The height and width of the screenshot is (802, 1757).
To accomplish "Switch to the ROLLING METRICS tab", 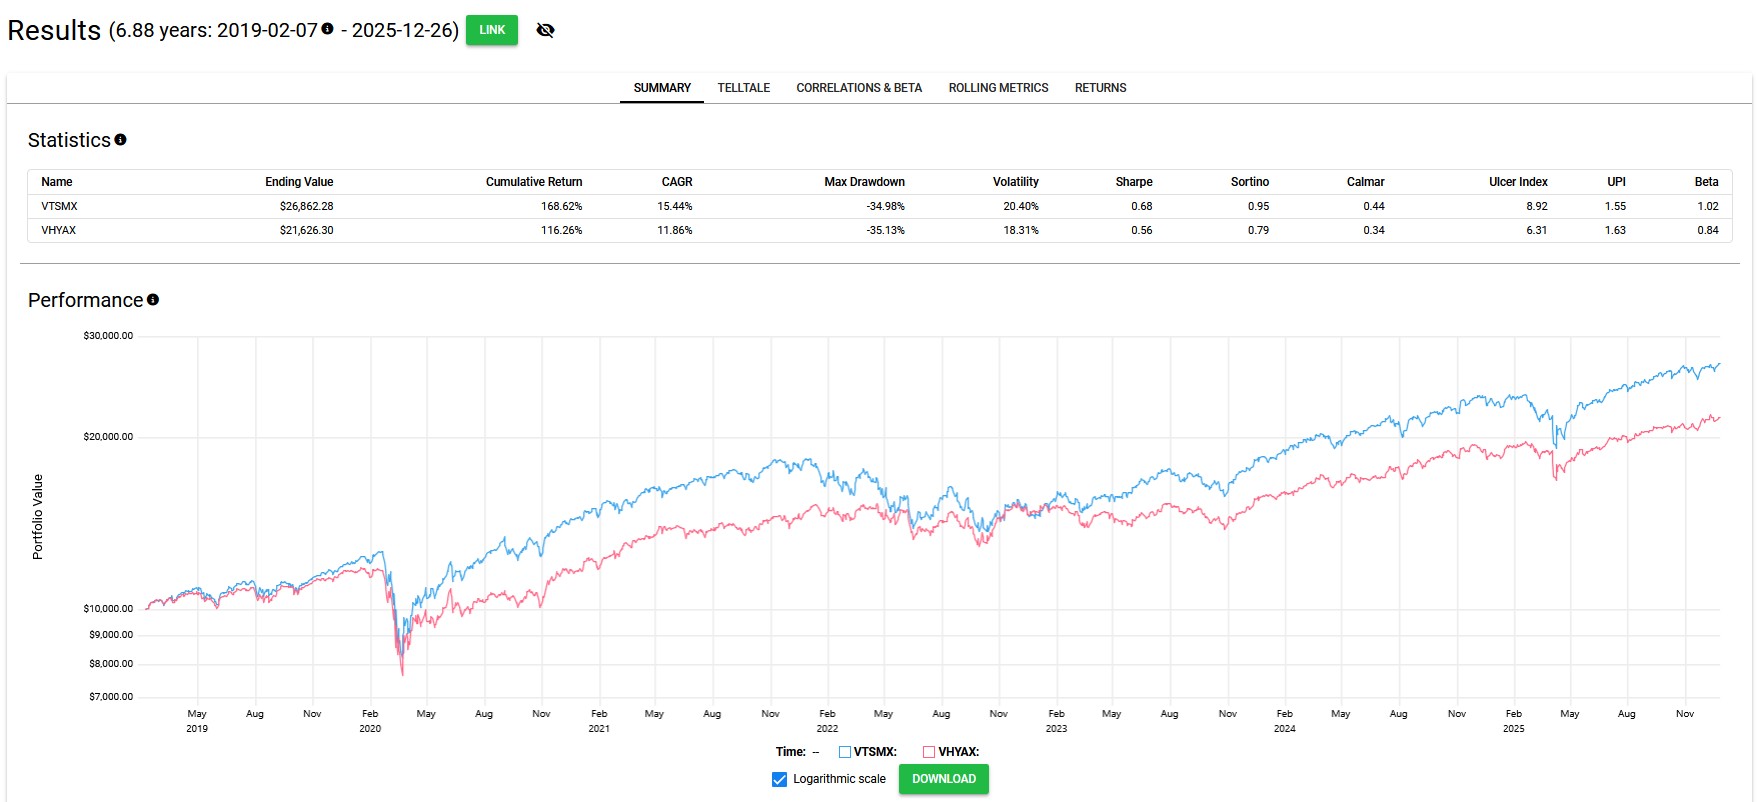I will pyautogui.click(x=999, y=88).
